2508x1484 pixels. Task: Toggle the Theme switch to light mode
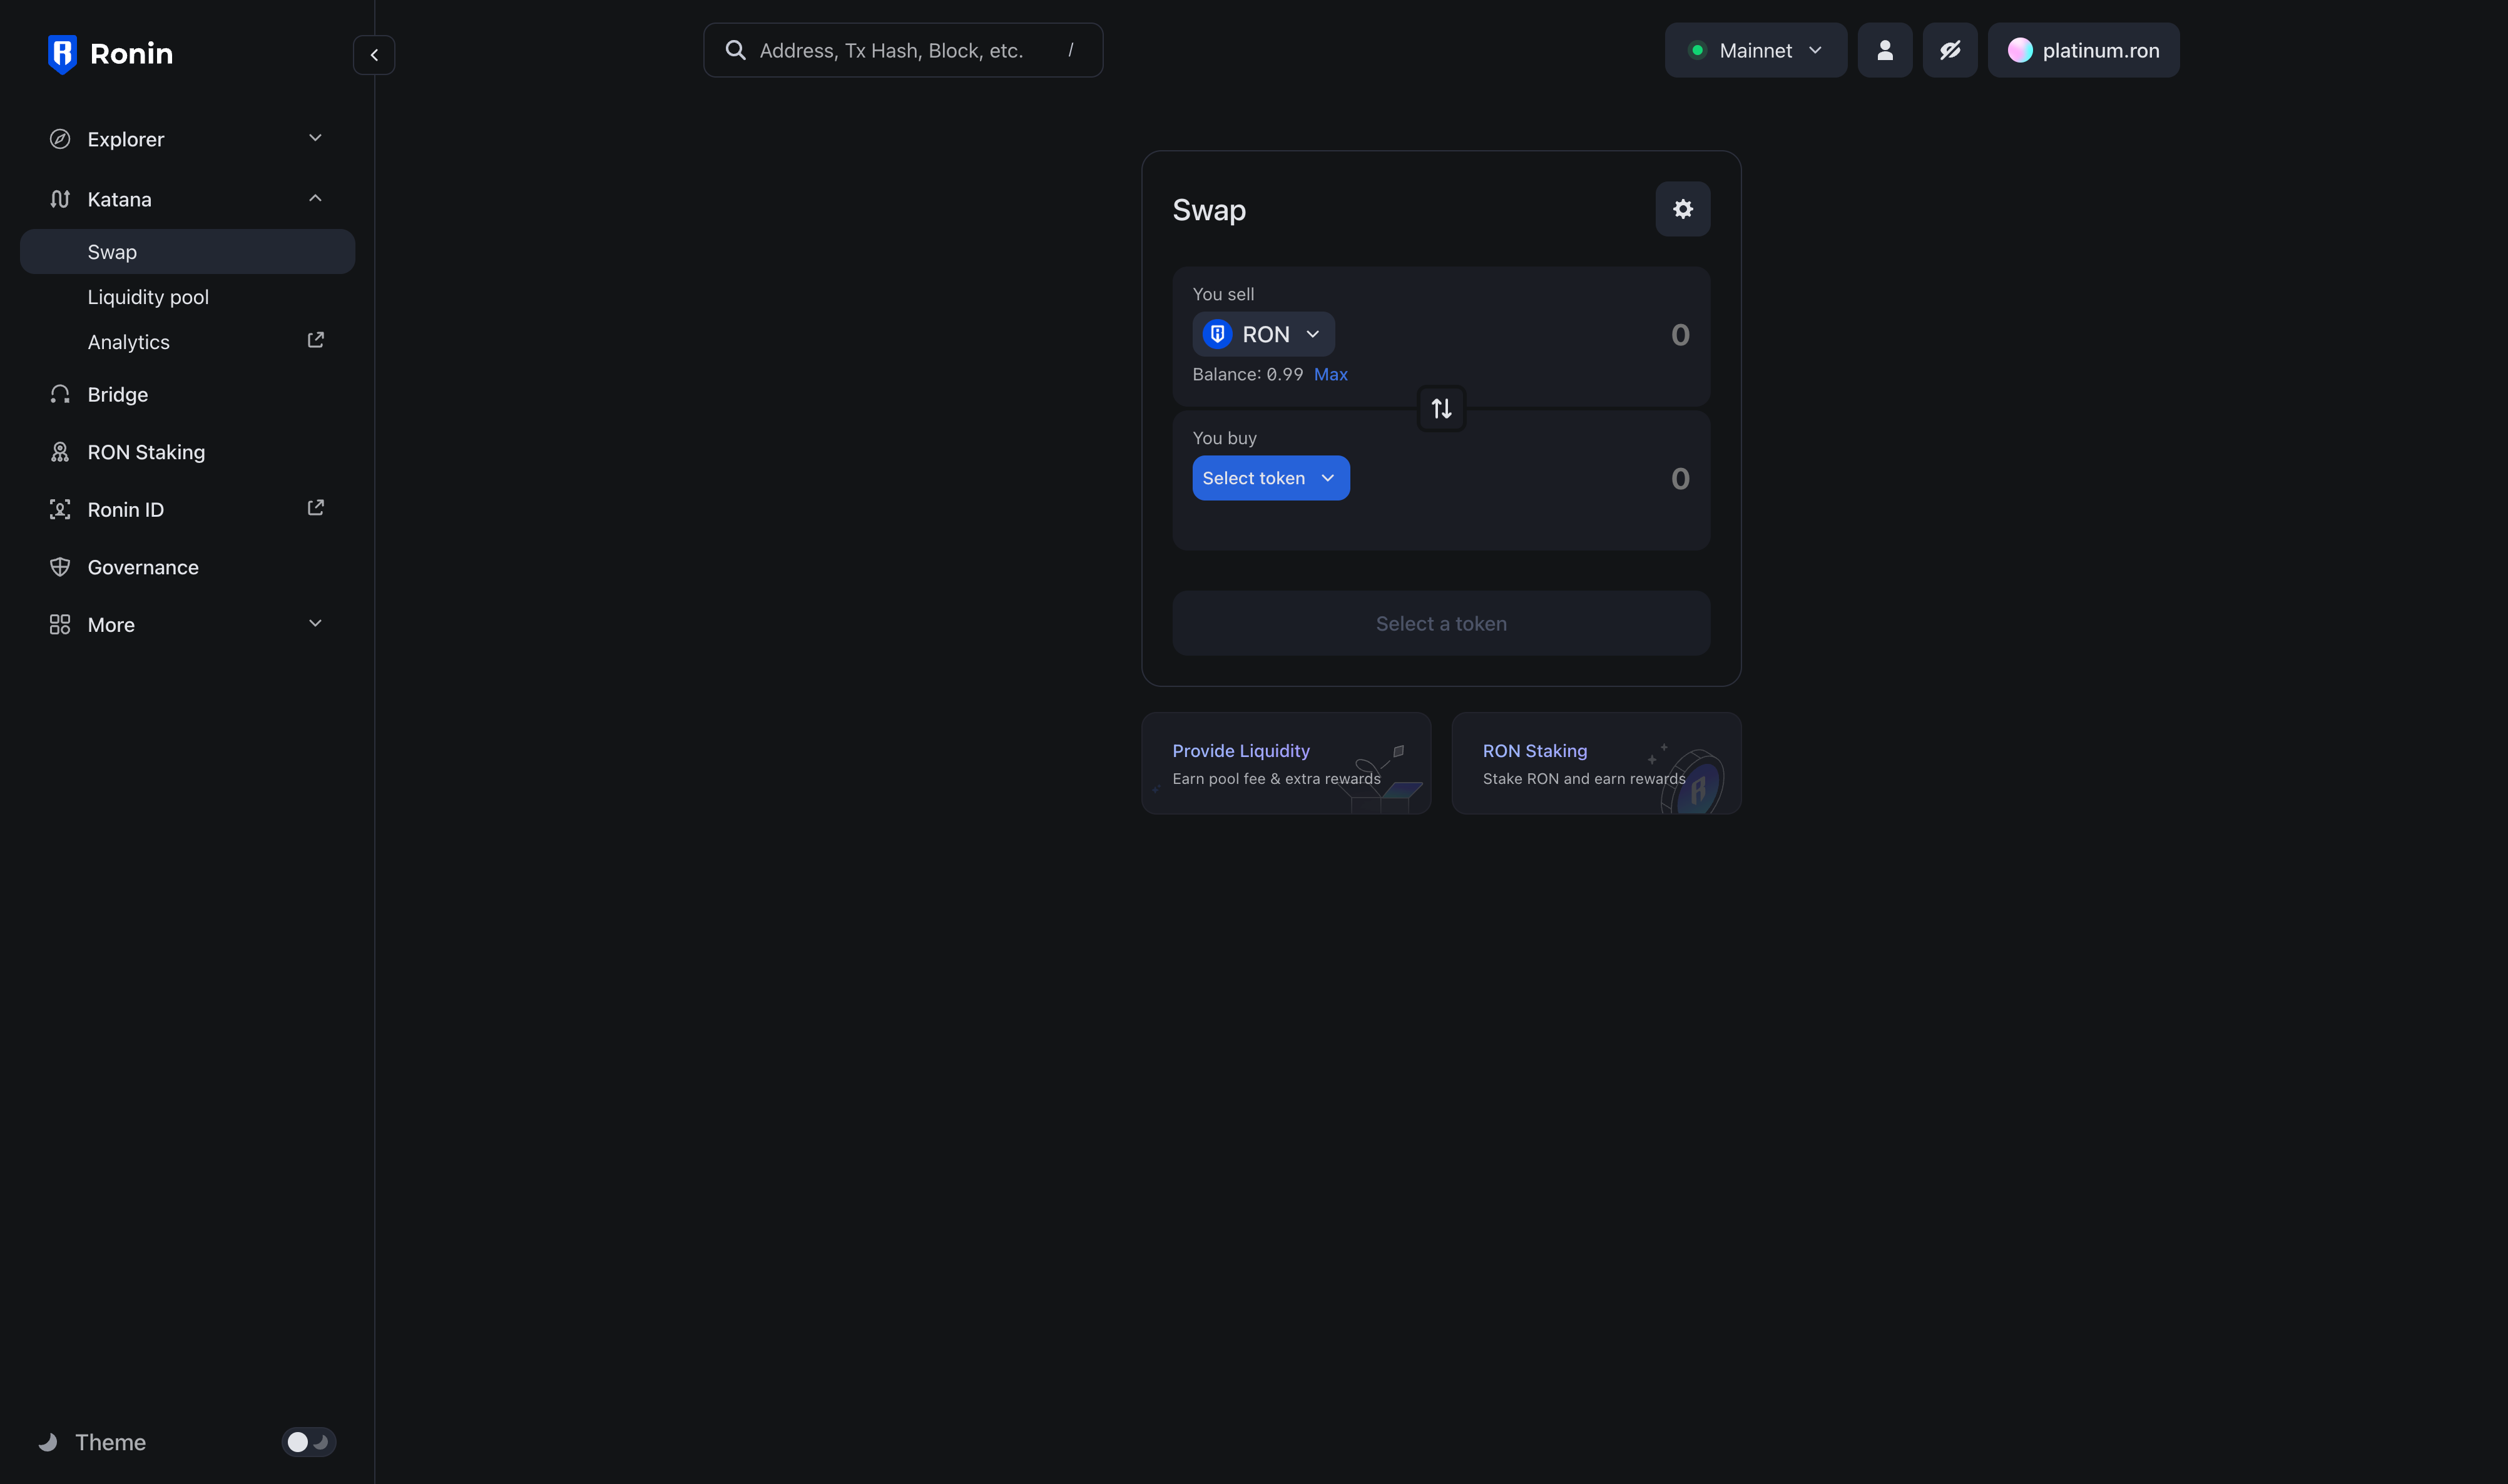308,1442
